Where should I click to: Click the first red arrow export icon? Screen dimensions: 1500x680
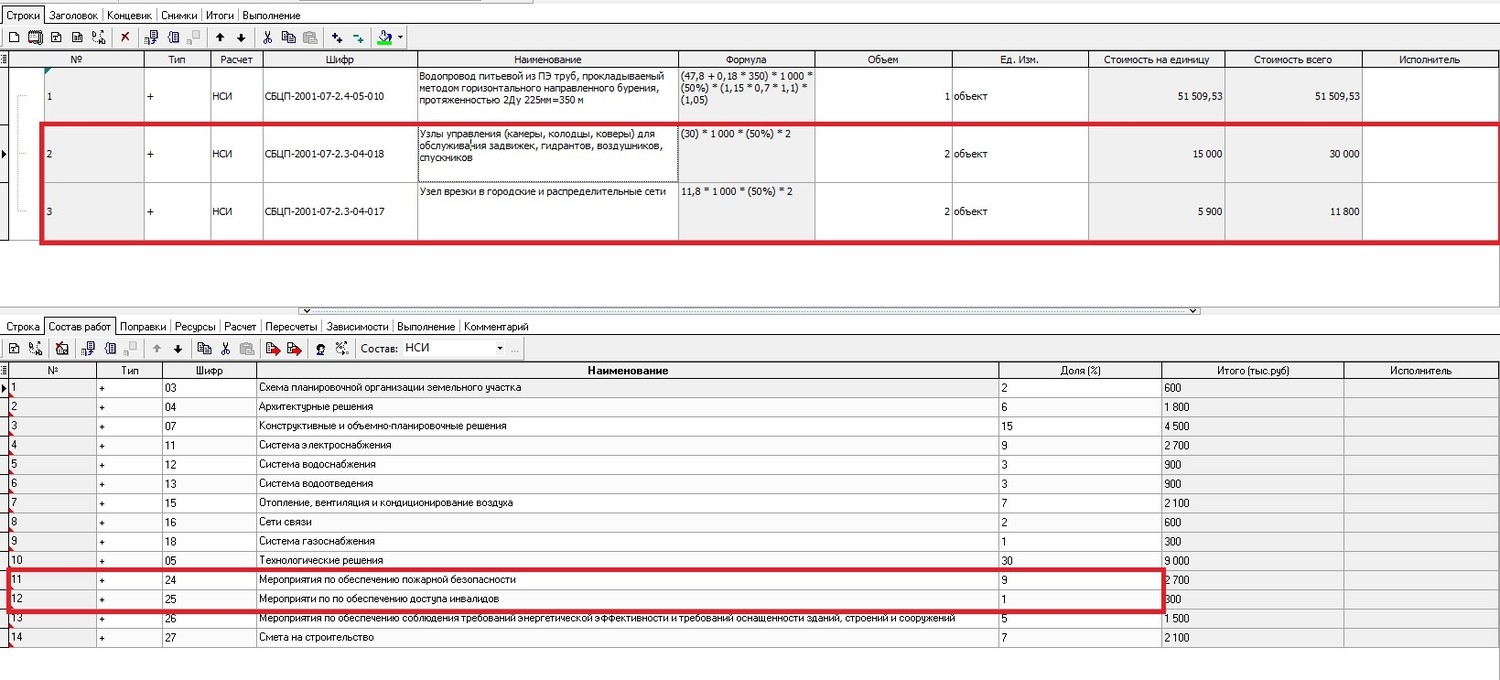[x=272, y=348]
